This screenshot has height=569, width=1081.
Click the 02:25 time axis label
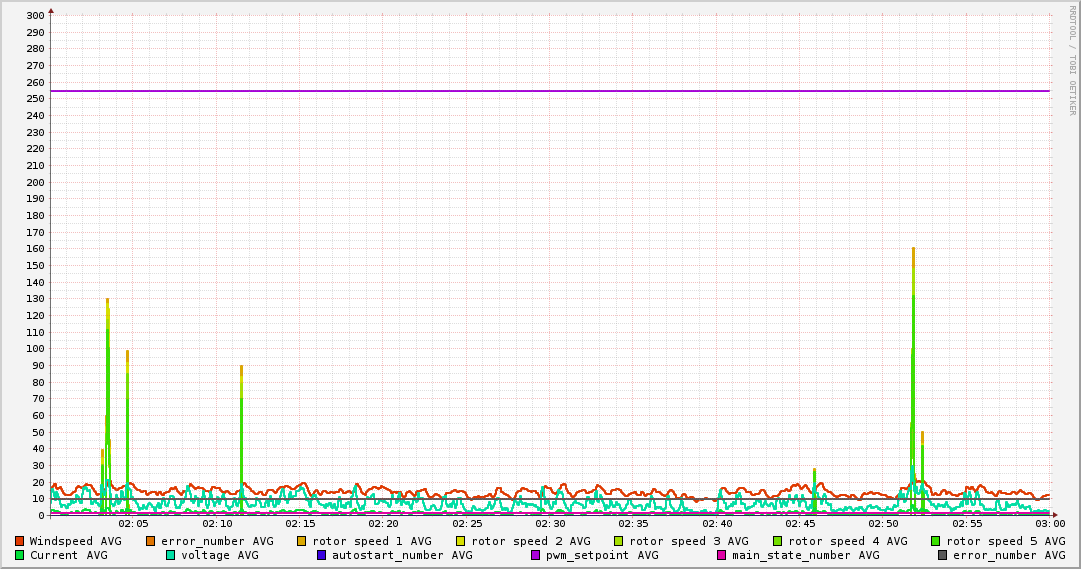point(467,524)
